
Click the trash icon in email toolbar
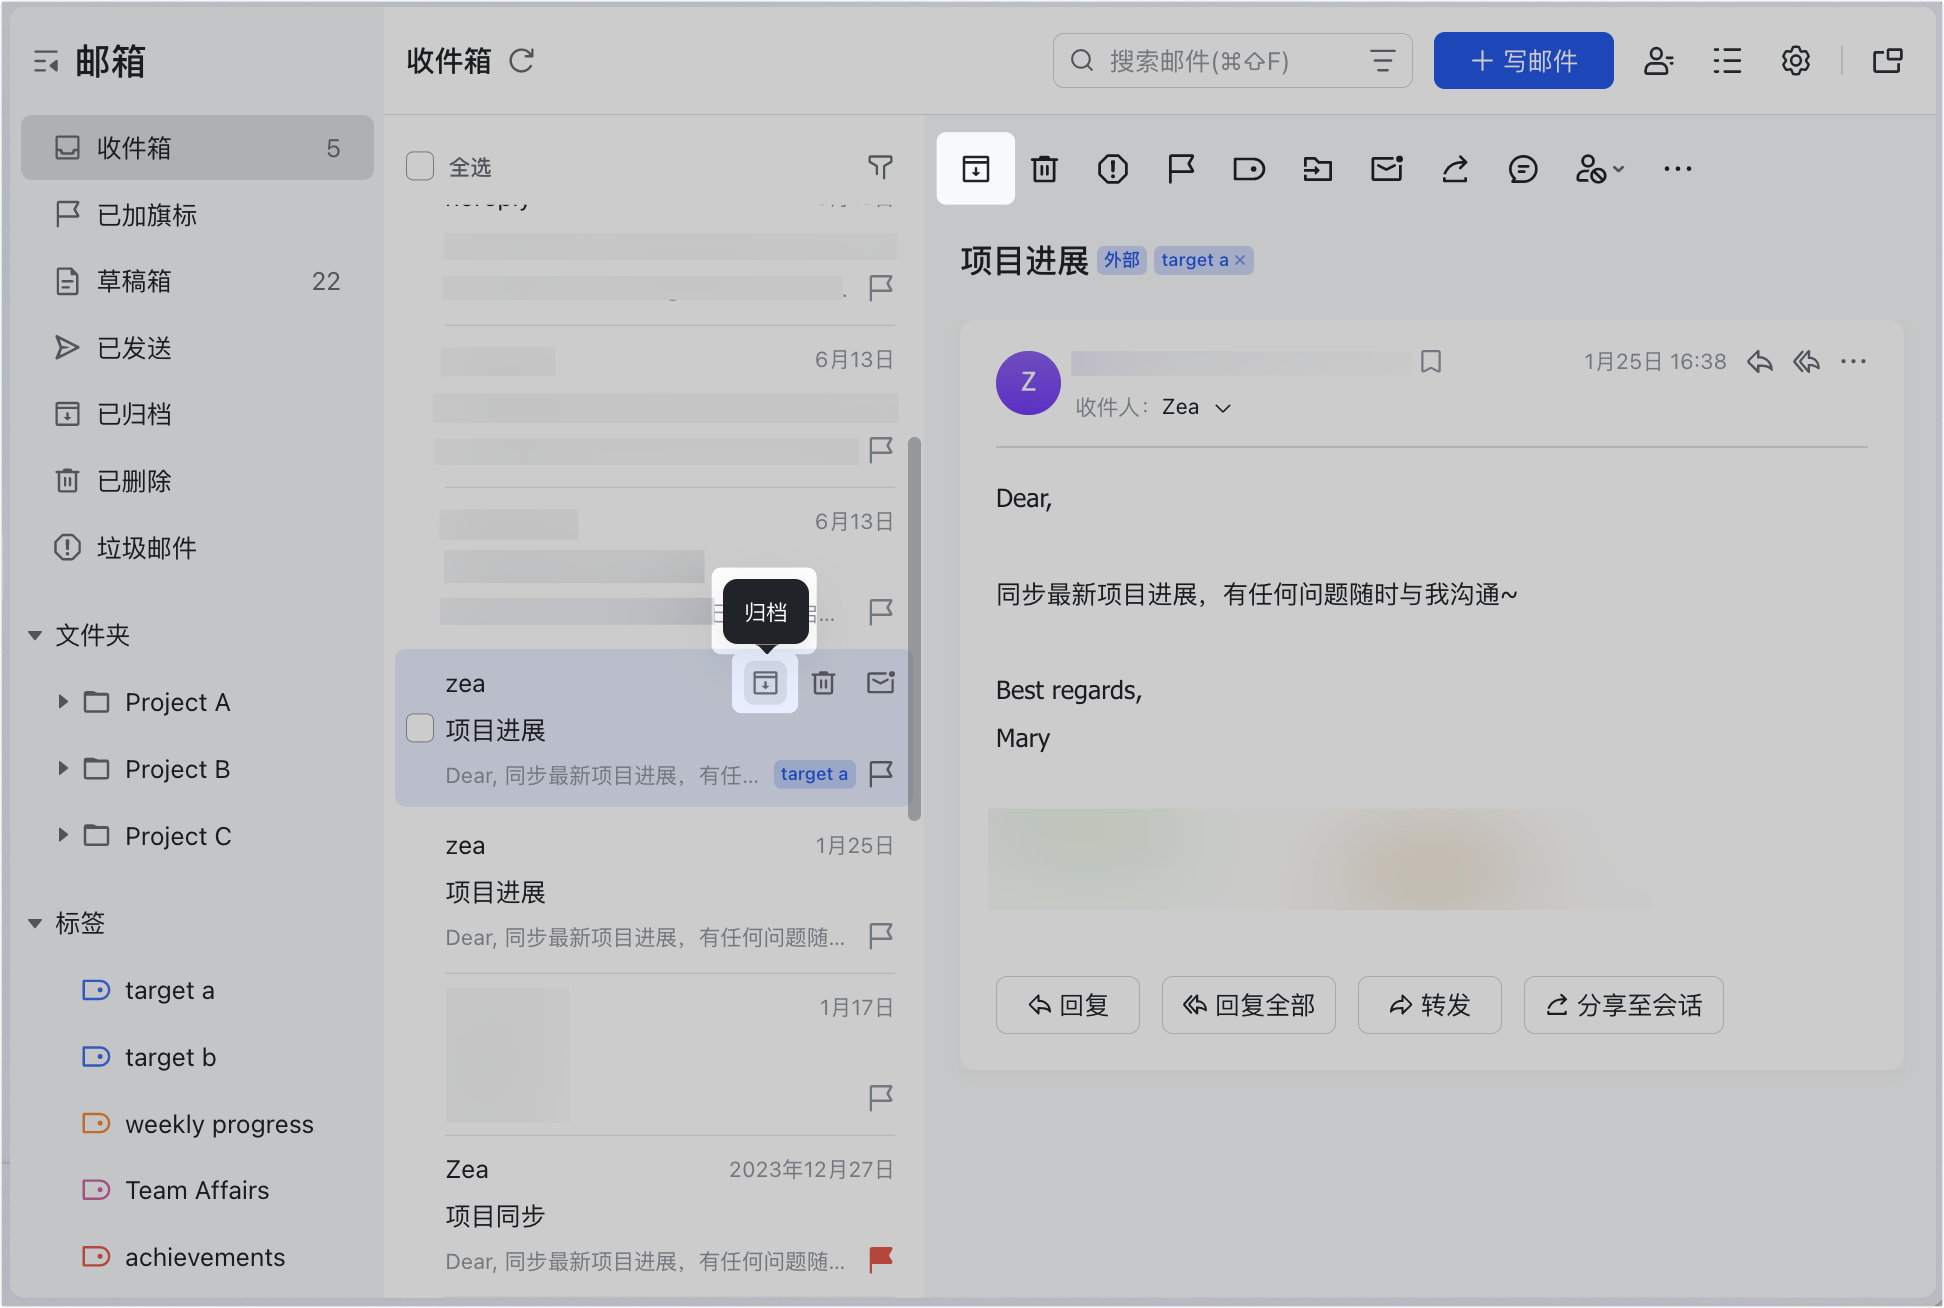coord(1044,169)
